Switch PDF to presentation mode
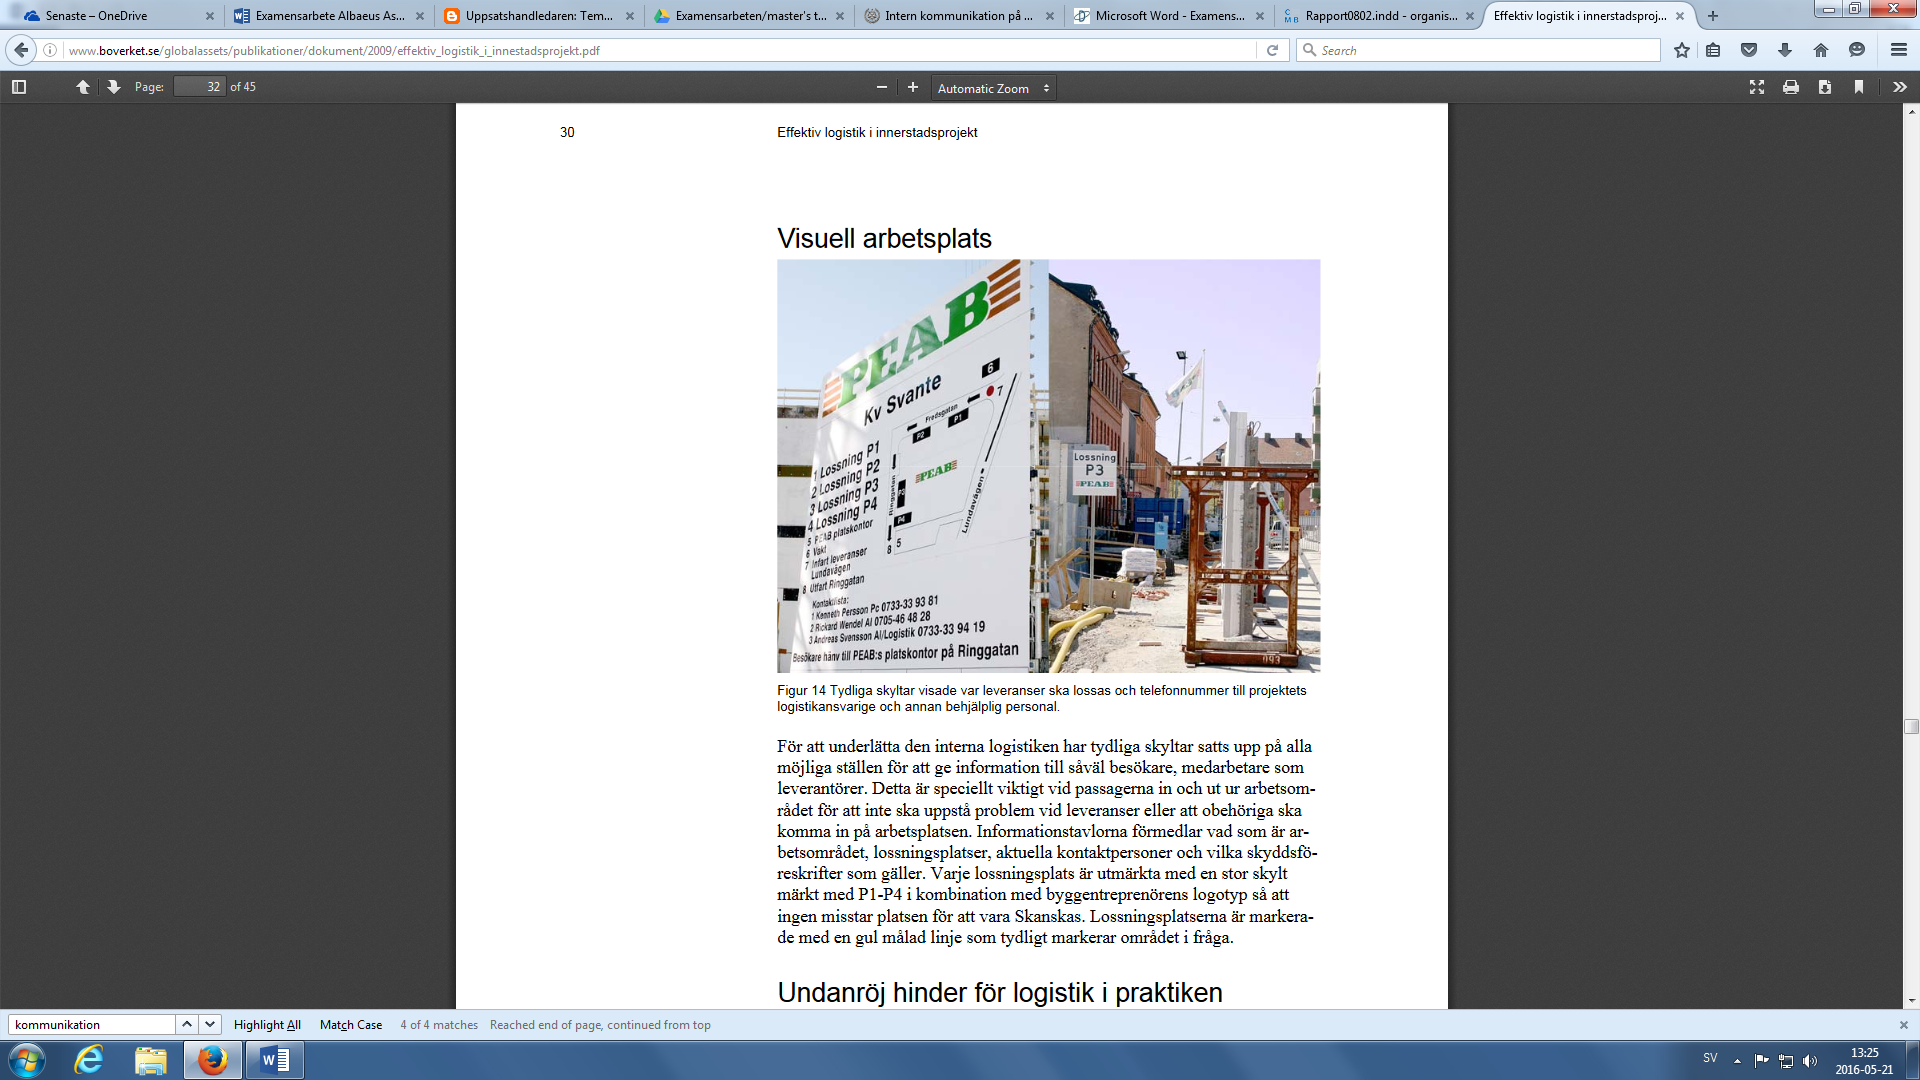This screenshot has height=1080, width=1920. [x=1757, y=87]
